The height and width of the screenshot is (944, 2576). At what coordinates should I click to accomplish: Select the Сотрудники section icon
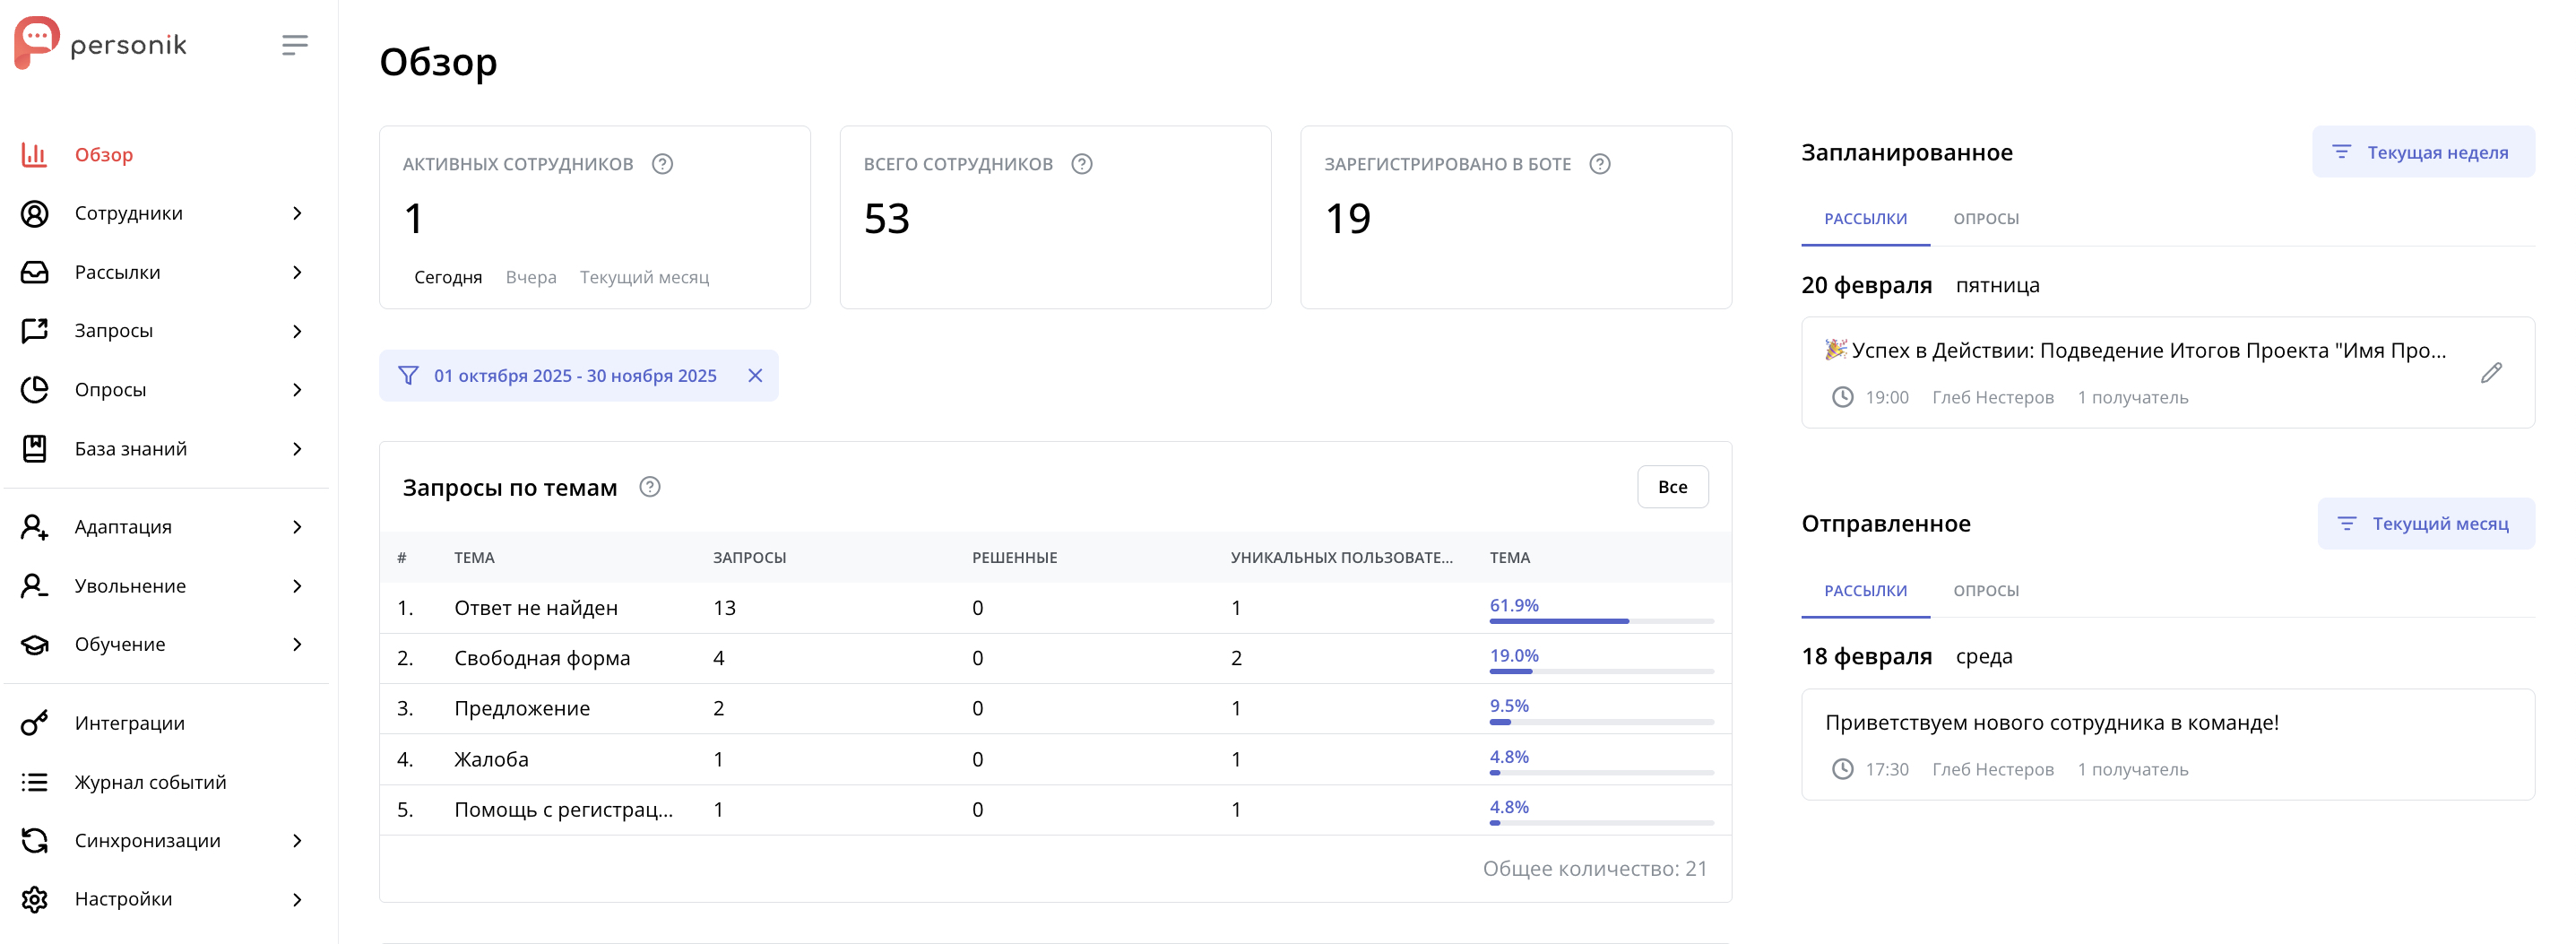point(36,213)
